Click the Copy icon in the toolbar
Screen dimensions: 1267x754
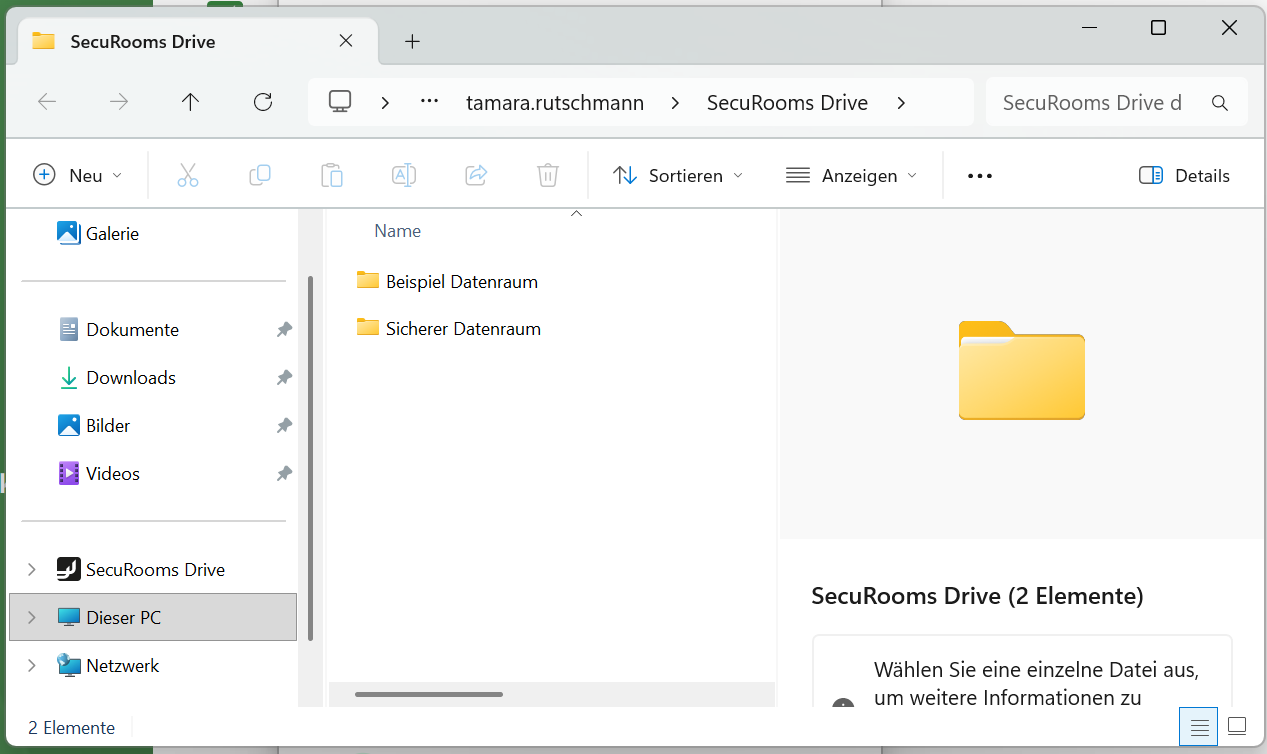pos(260,175)
